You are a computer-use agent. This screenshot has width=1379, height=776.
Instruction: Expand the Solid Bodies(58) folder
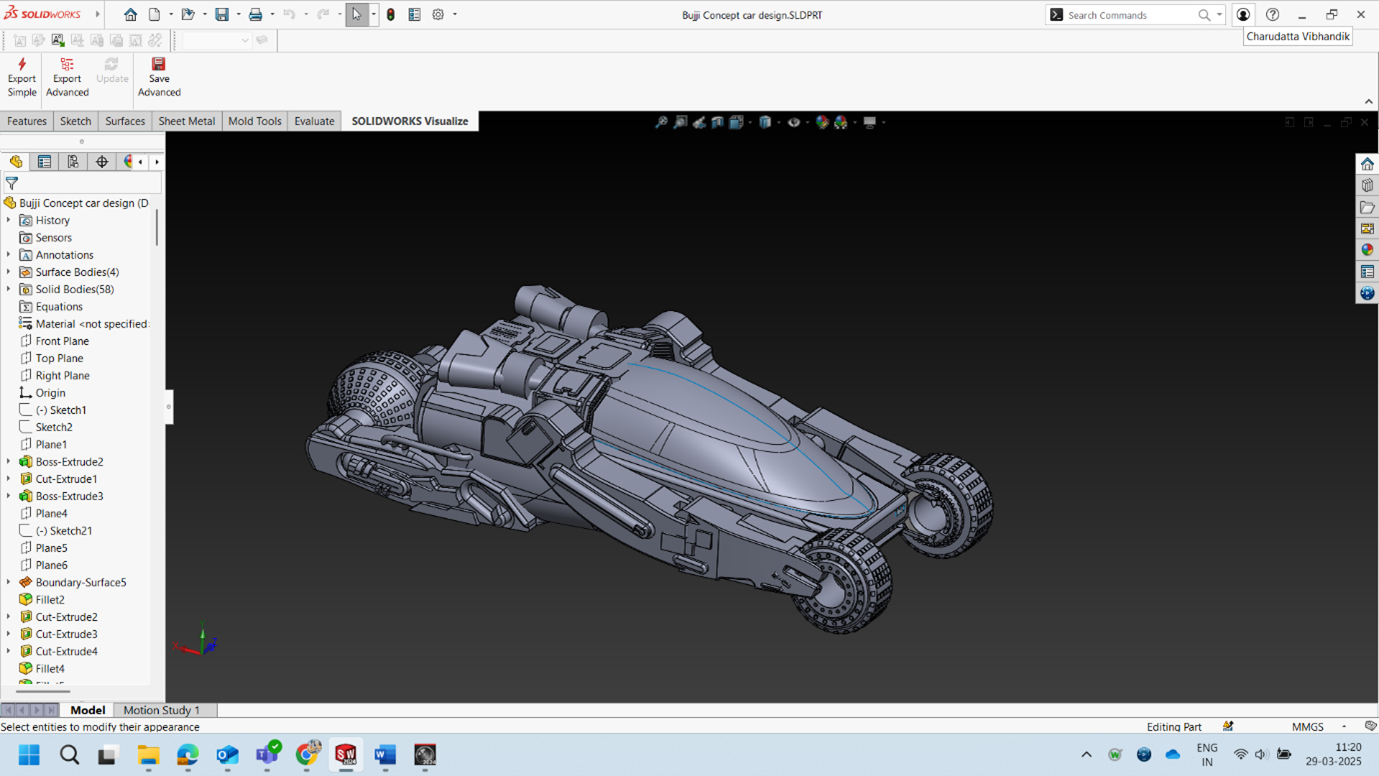click(x=9, y=289)
